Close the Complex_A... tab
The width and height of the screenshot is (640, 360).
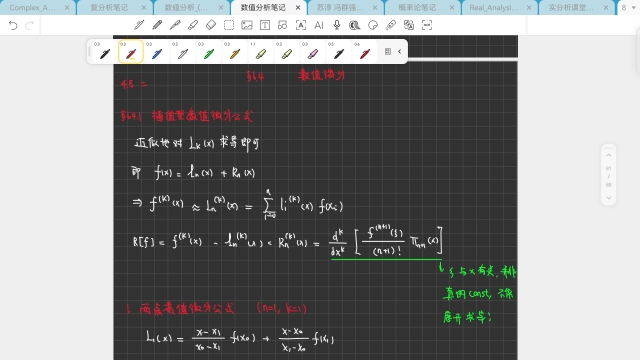[x=67, y=8]
